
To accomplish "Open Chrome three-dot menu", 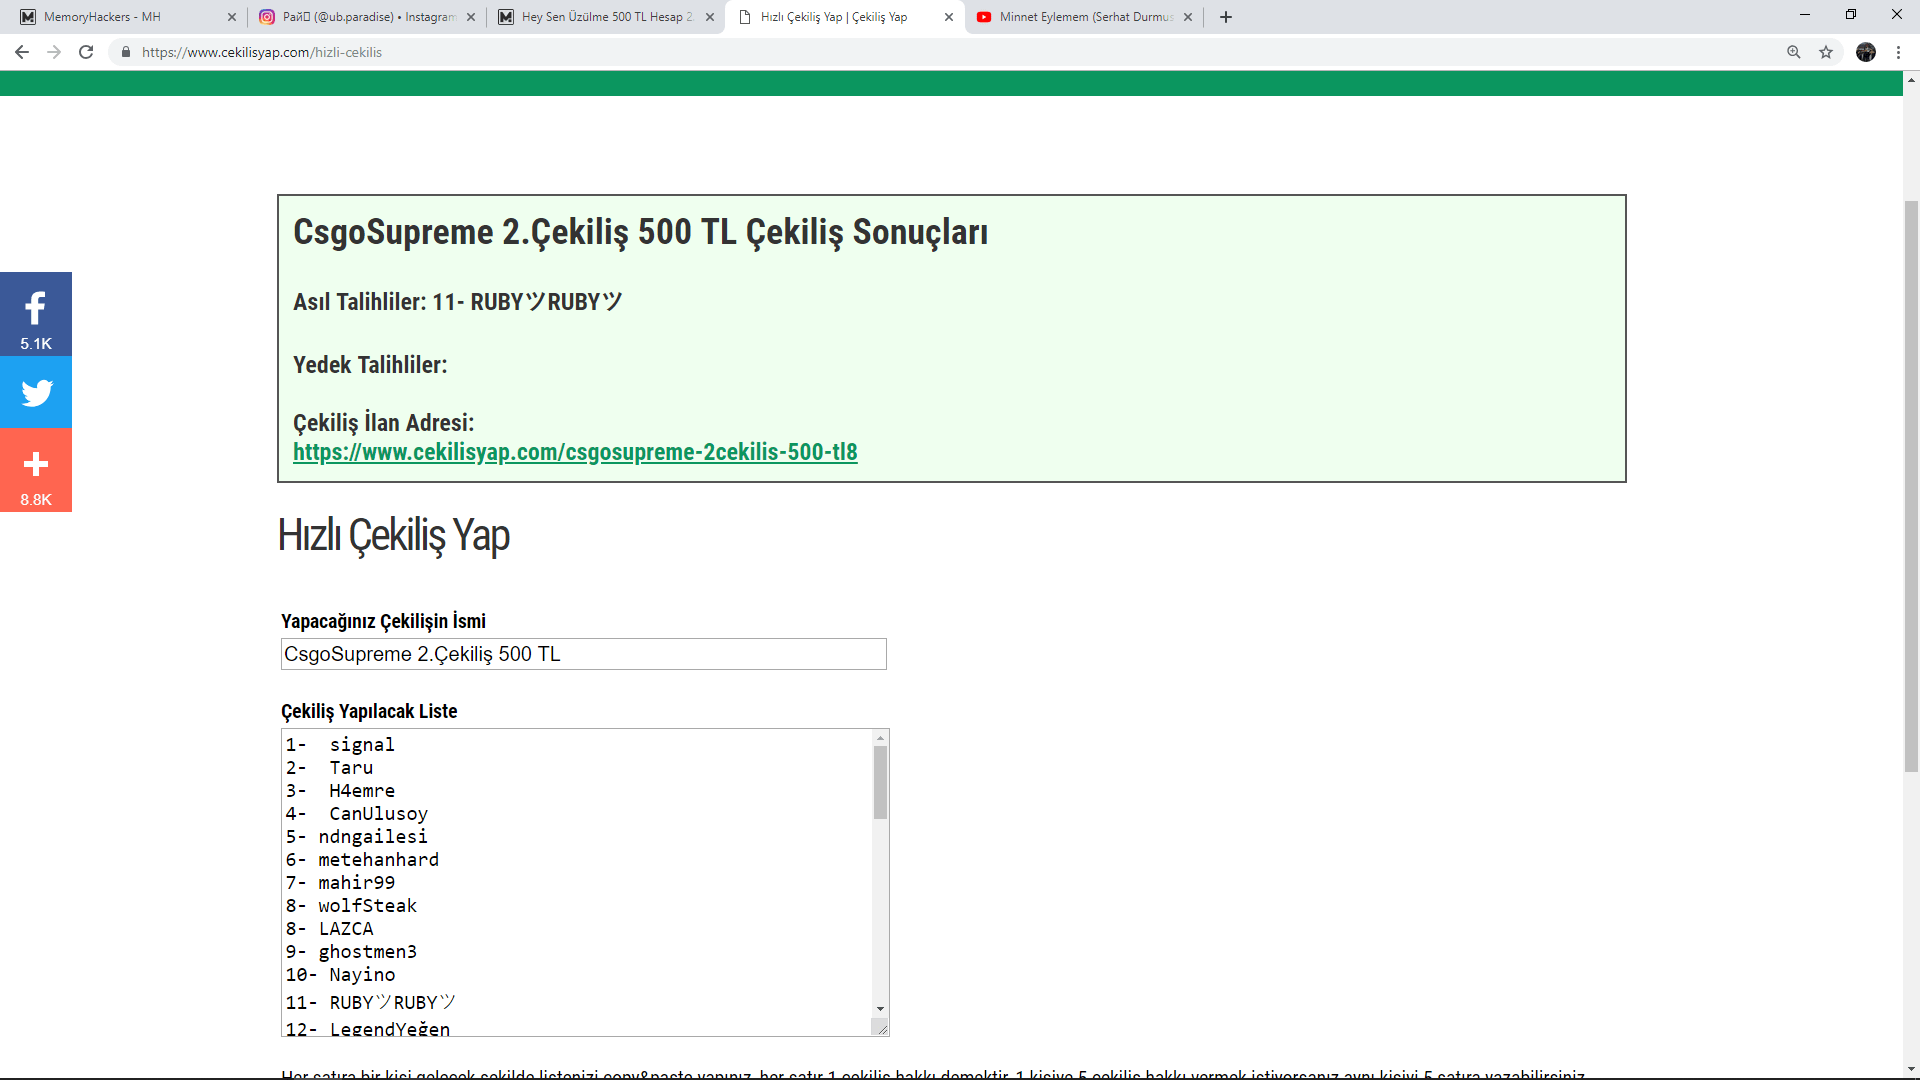I will point(1898,52).
